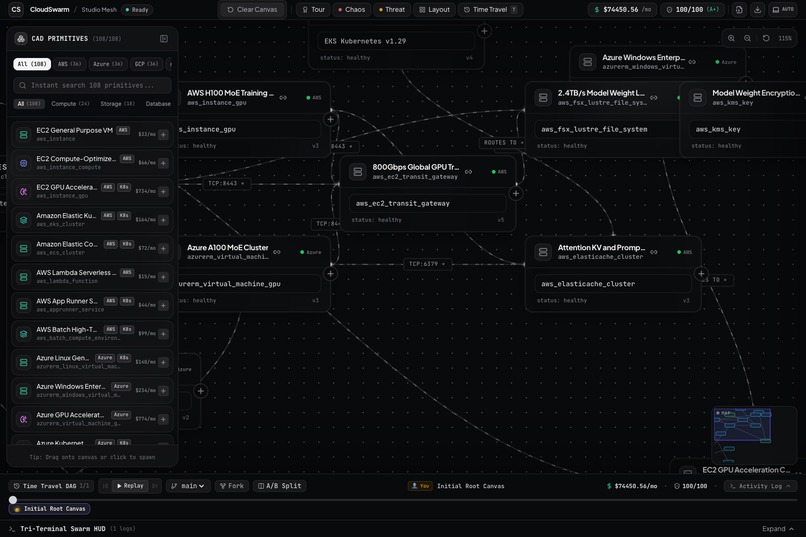The image size is (806, 537).
Task: Click the zoom in magnifier icon
Action: pyautogui.click(x=731, y=38)
